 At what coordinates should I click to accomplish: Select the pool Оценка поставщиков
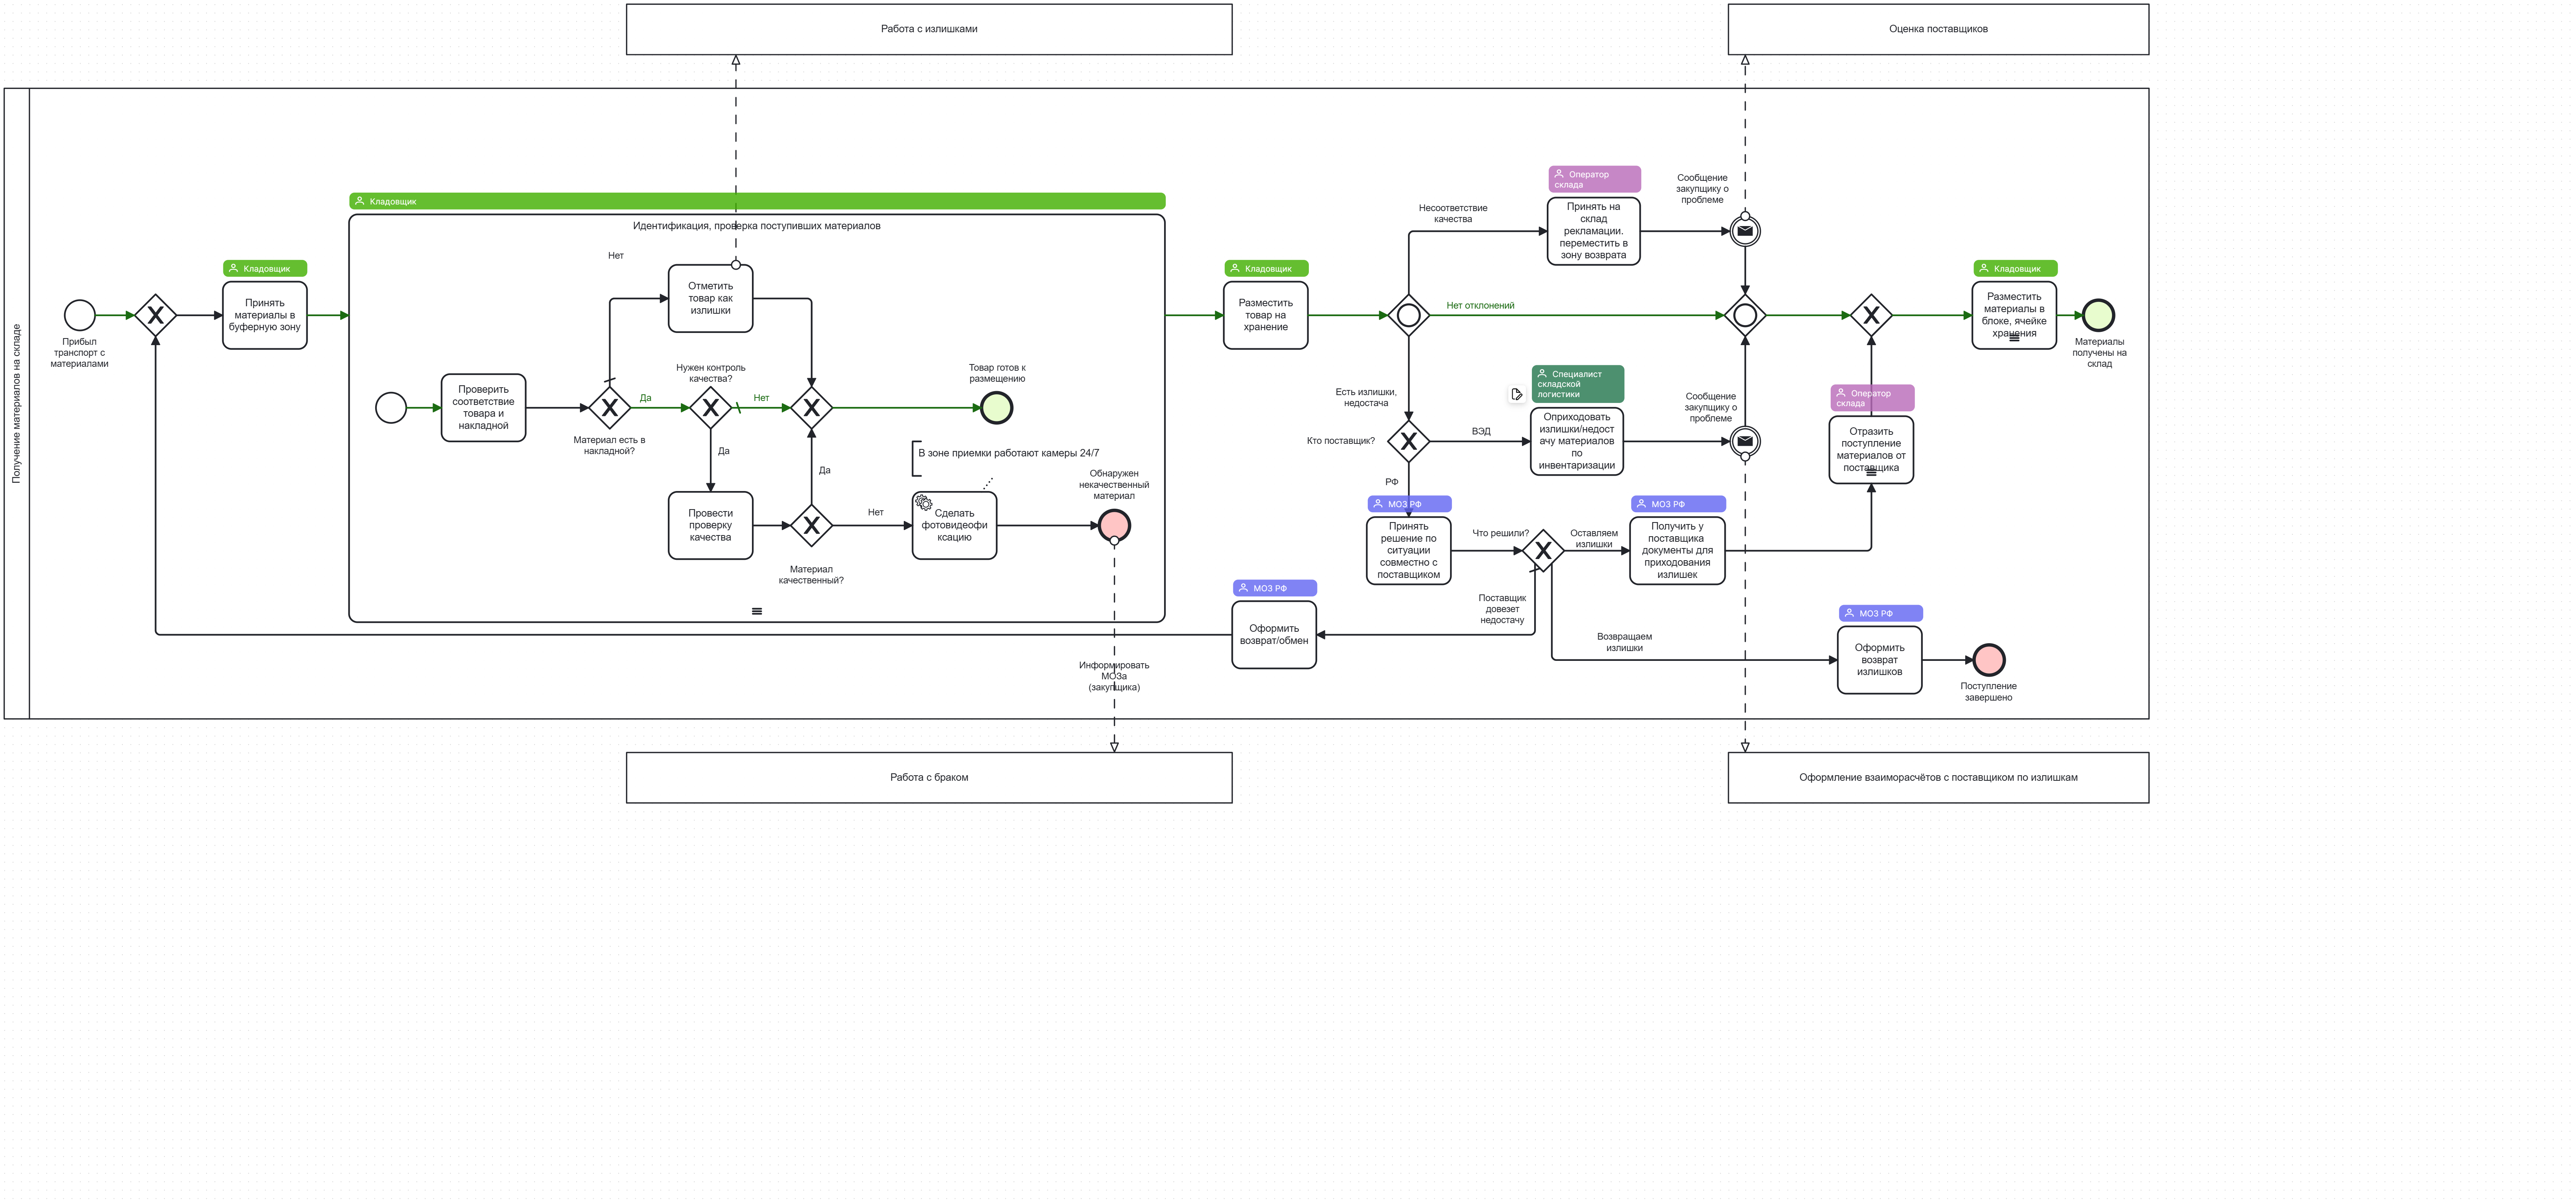1938,29
